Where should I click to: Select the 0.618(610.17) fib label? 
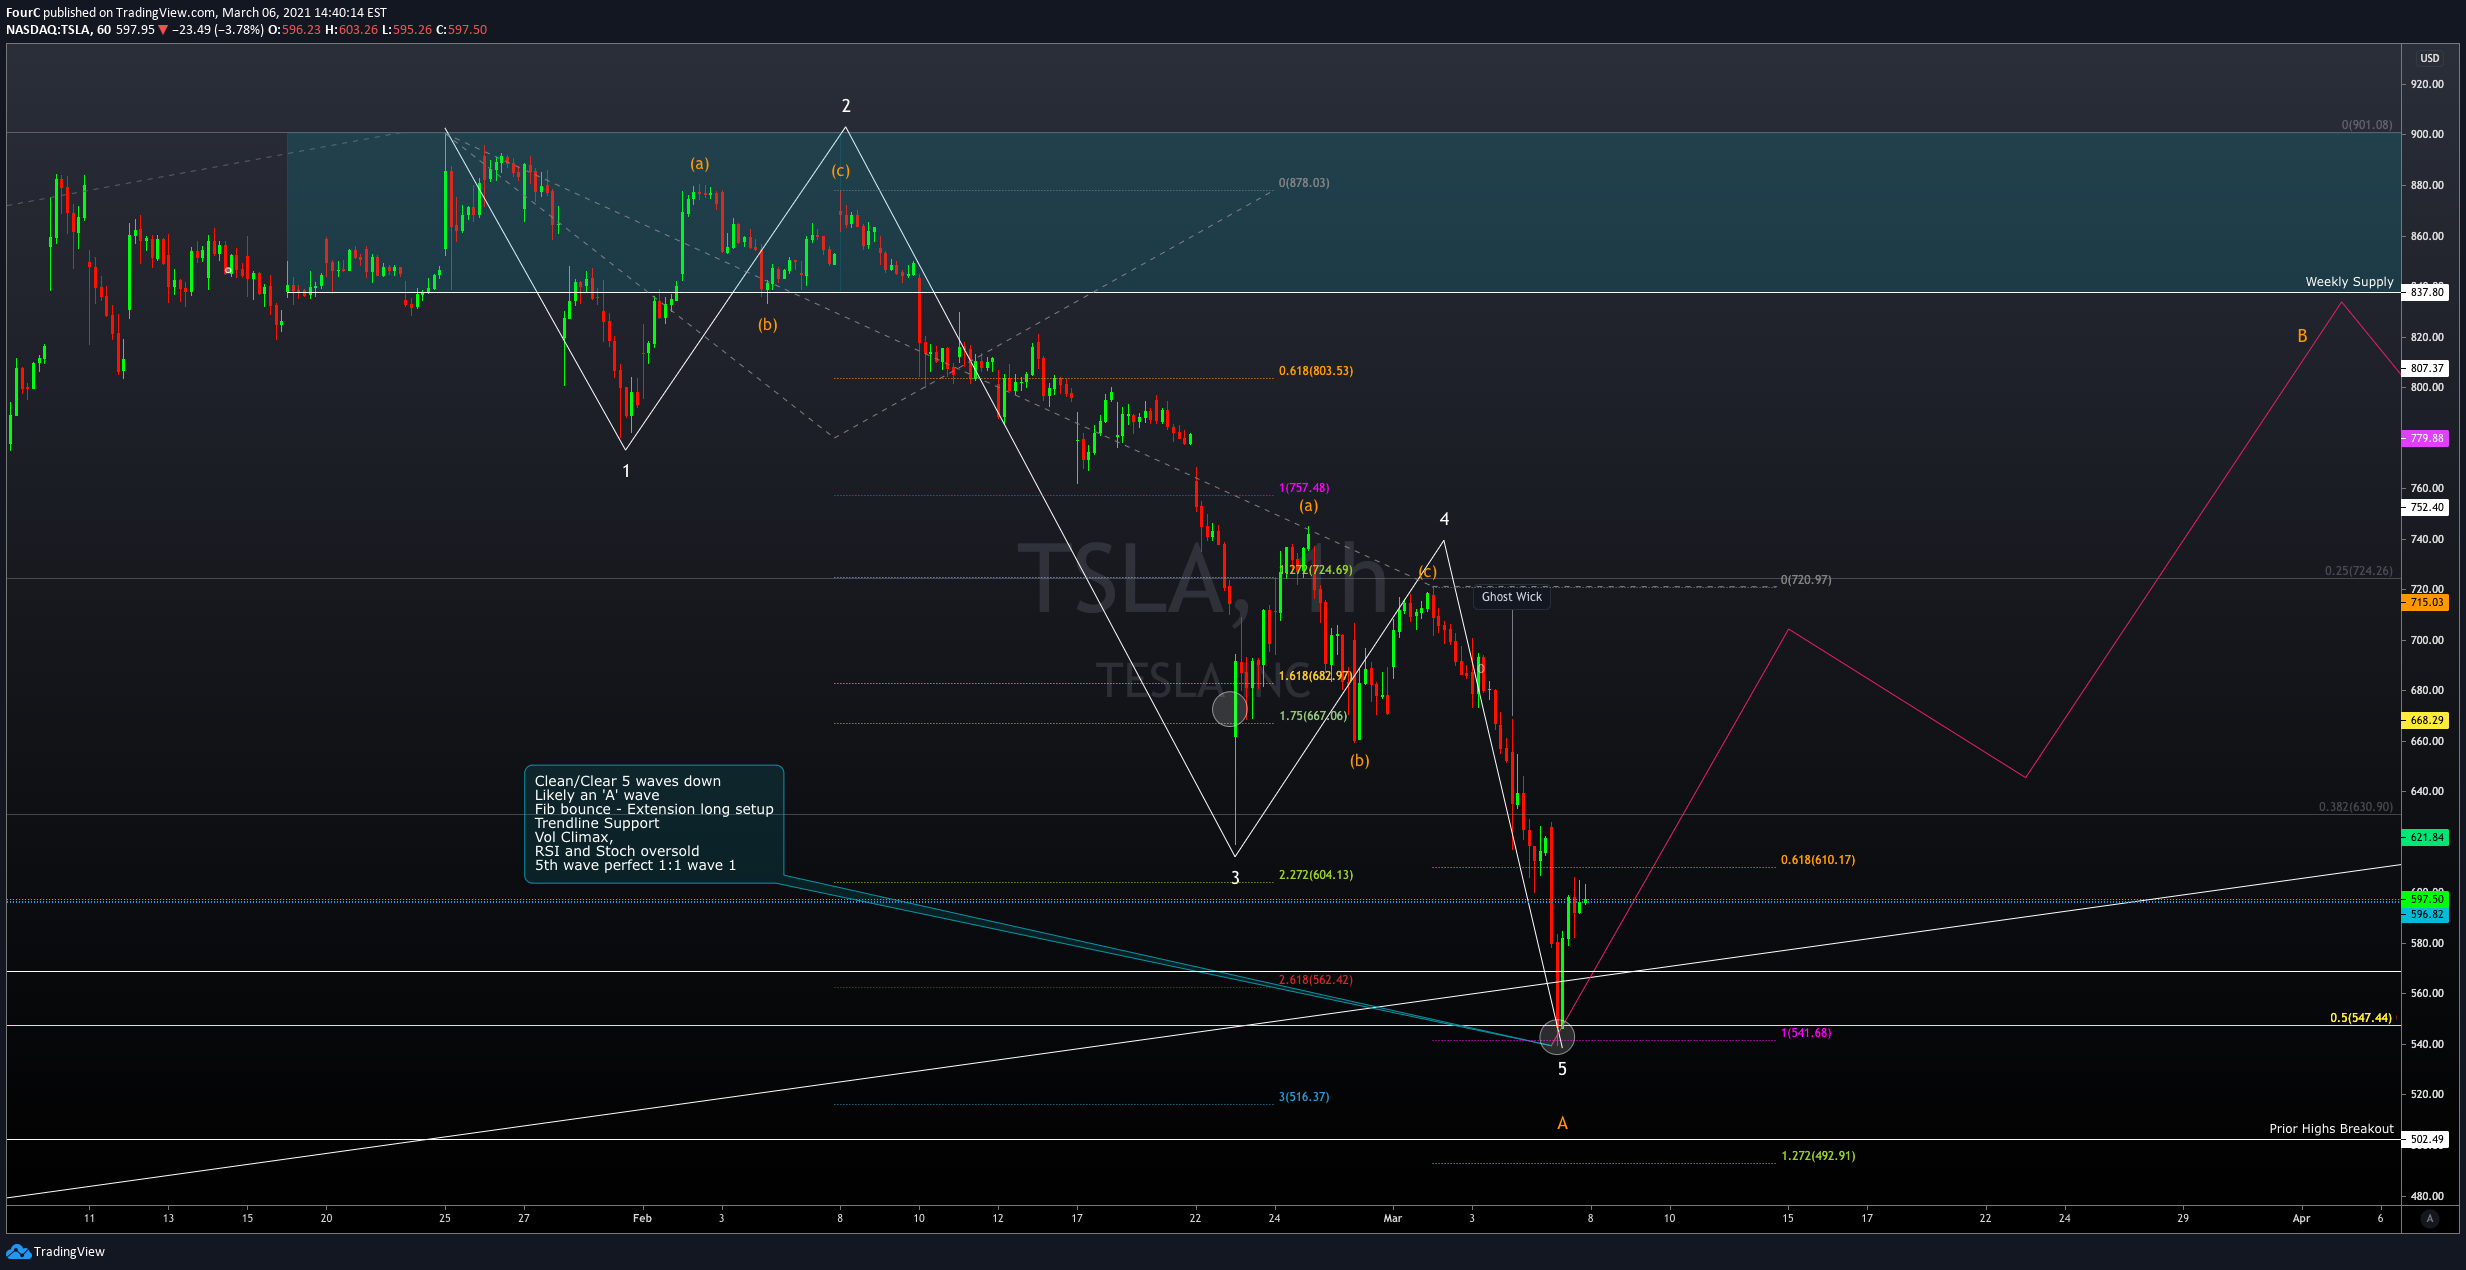pyautogui.click(x=1818, y=860)
